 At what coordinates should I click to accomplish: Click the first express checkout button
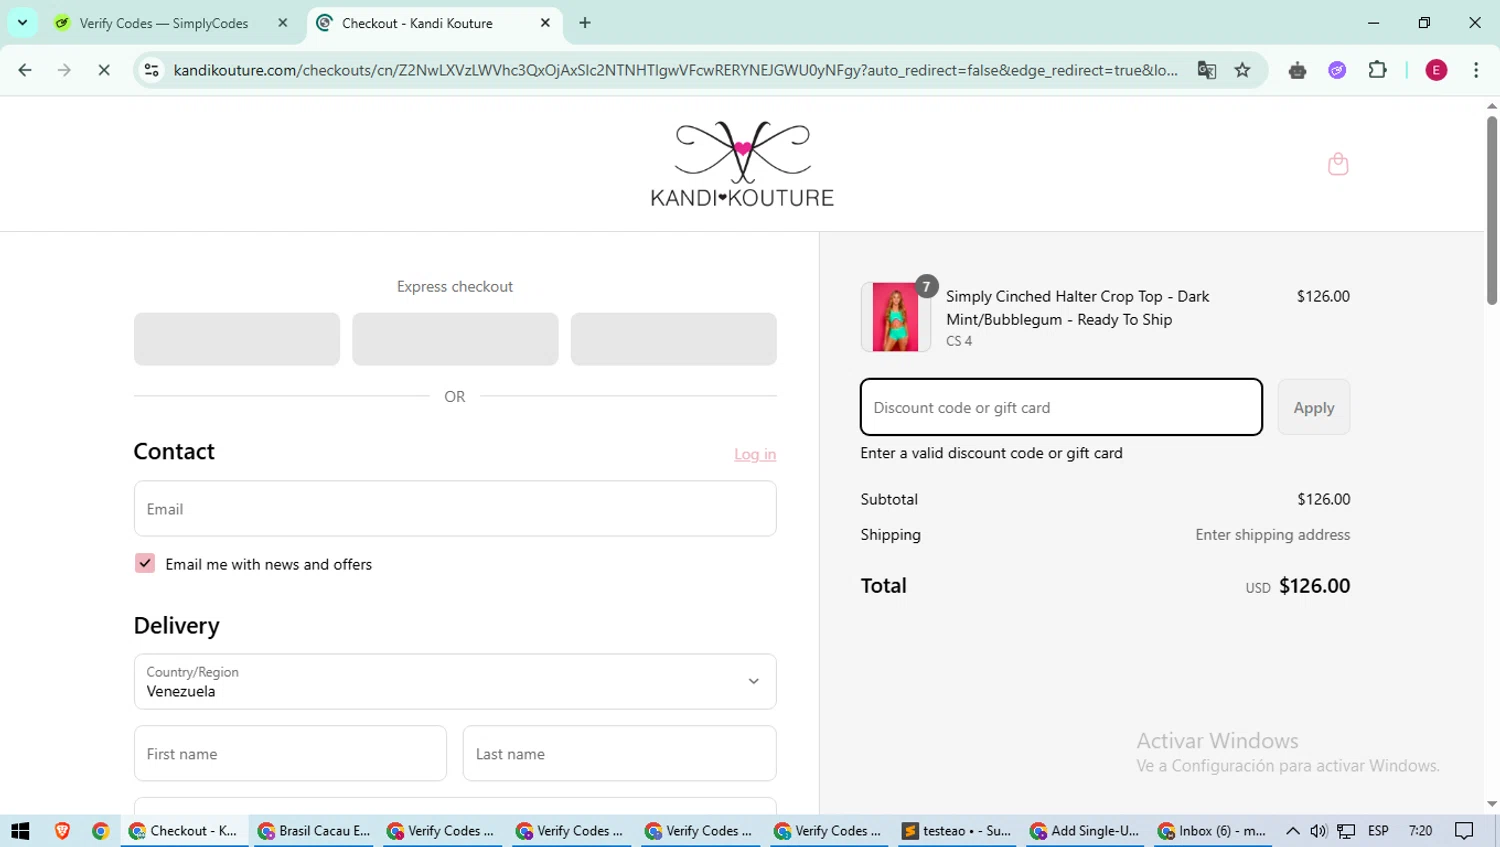click(237, 339)
